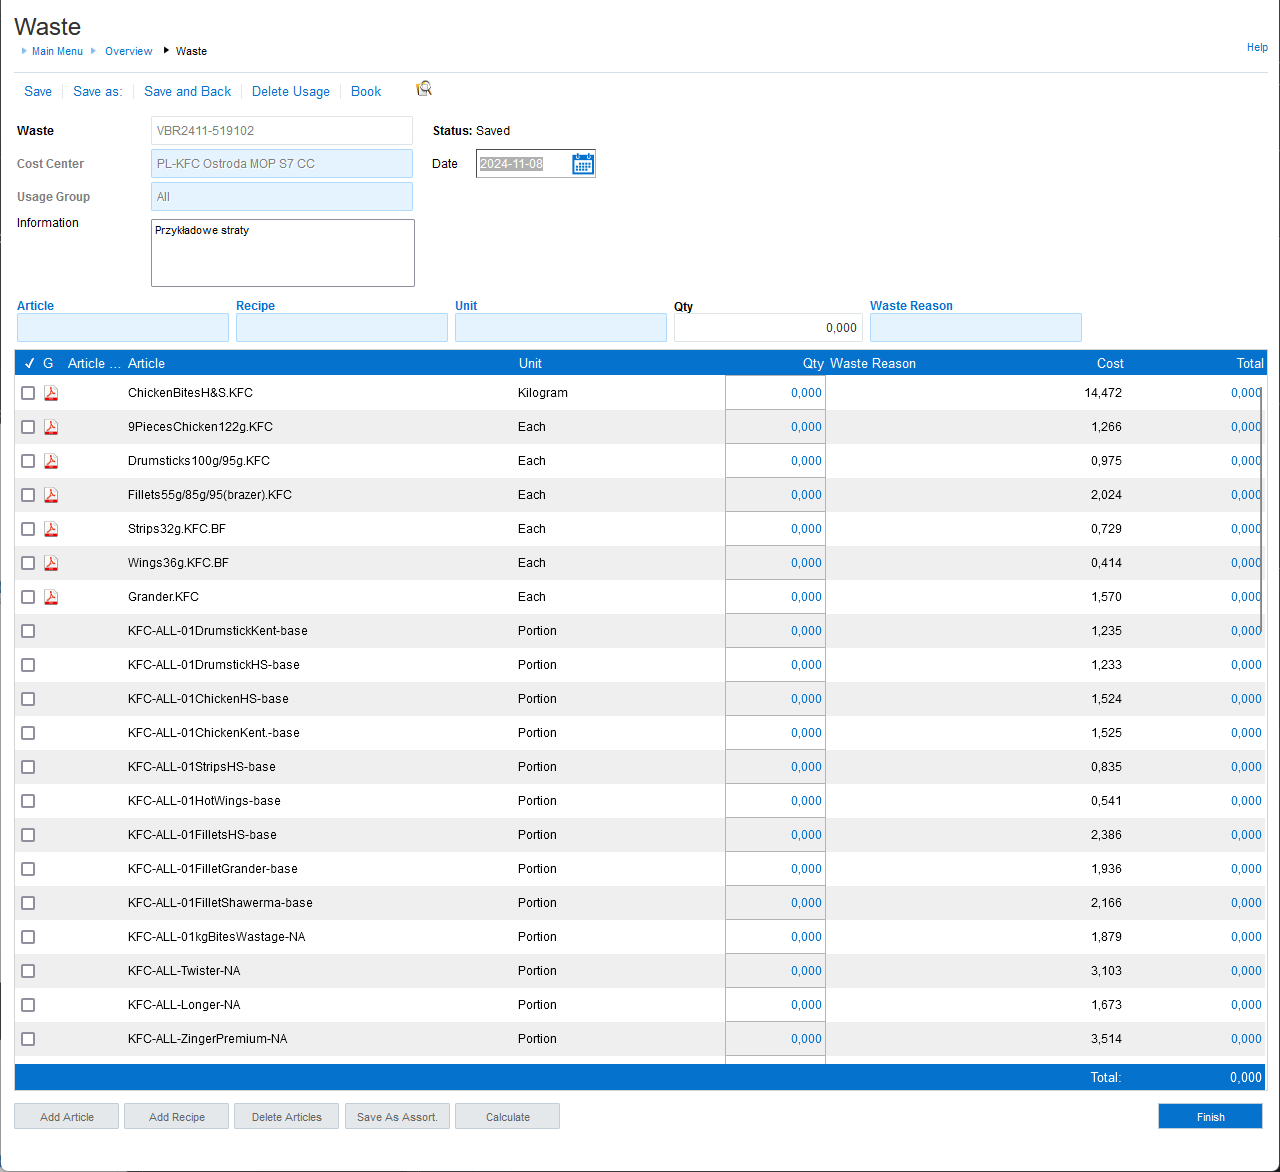Select the KFC-ALL-Twister-NA row checkbox
The image size is (1280, 1172).
28,971
